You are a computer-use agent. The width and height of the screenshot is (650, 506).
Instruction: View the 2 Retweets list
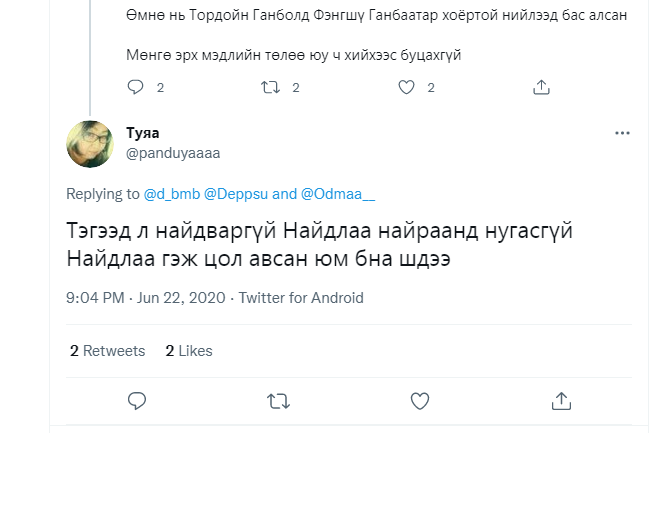coord(107,351)
